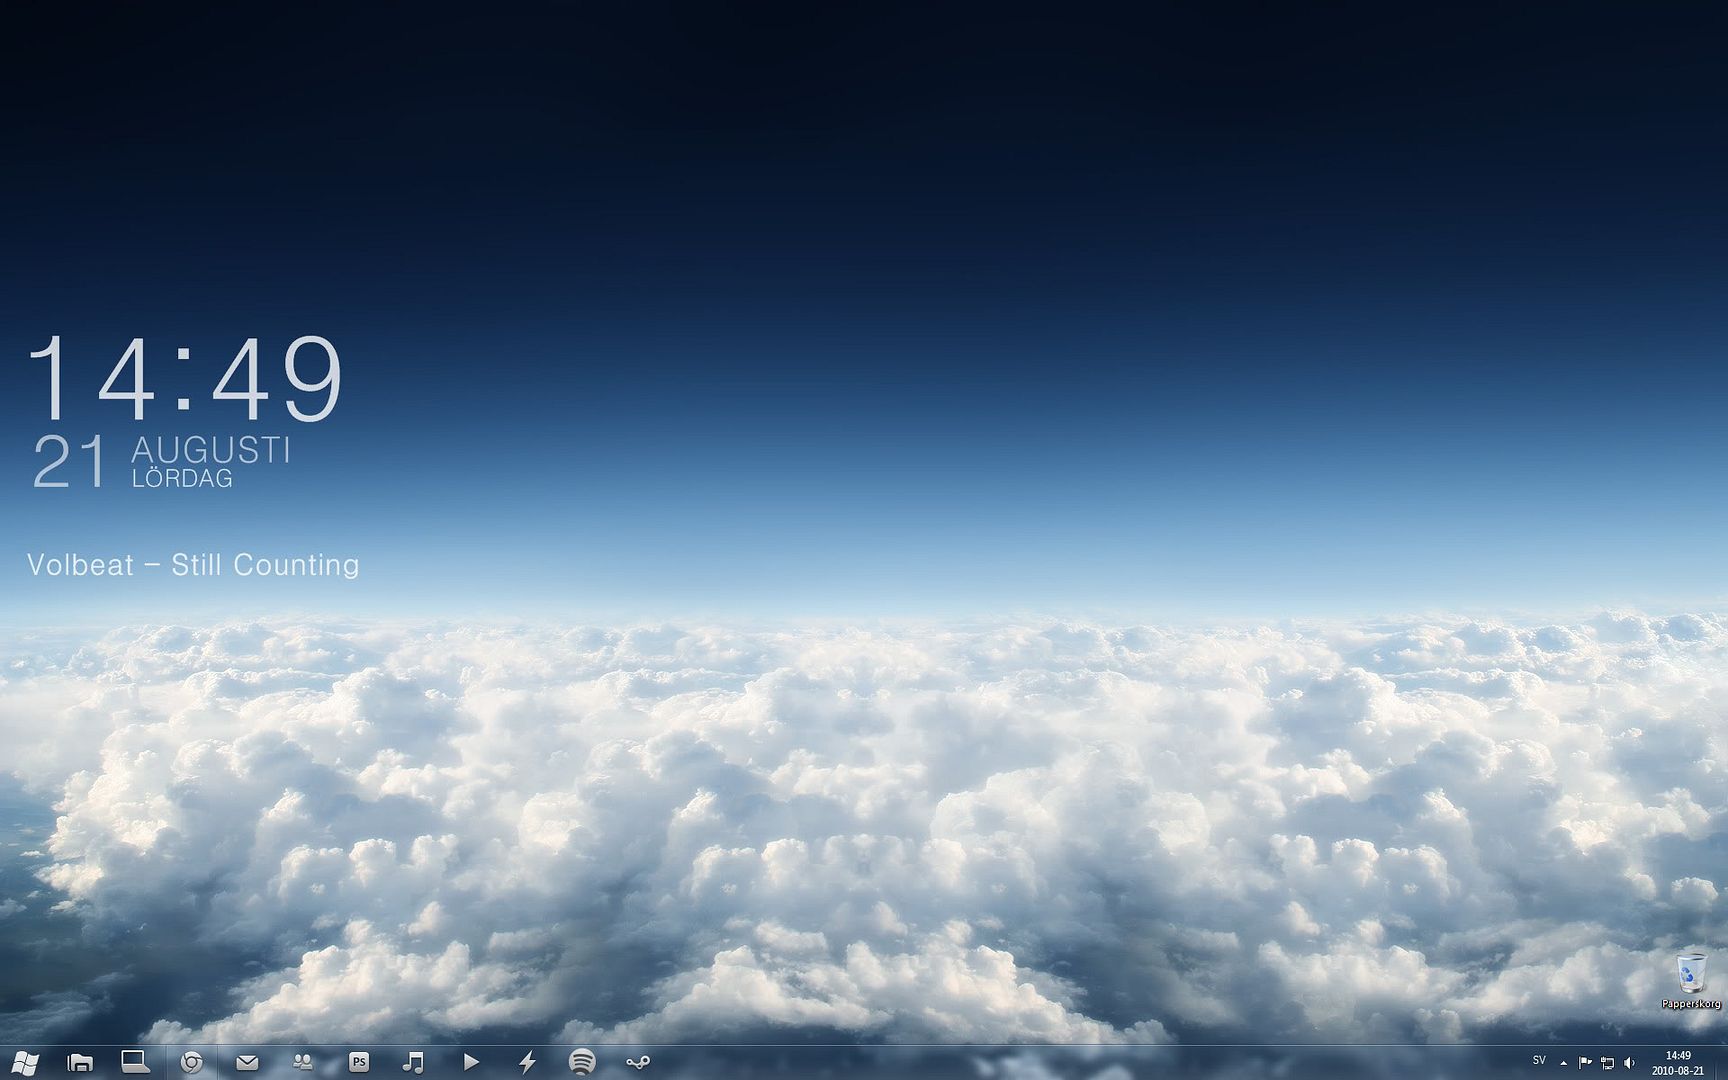Click the Volbeat – Still Counting track title

(193, 565)
